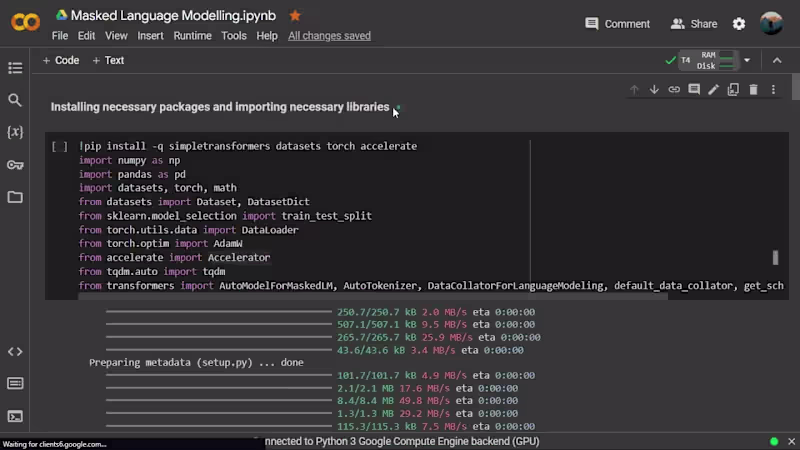Click the code cell horizontal scrollbar
Viewport: 800px width, 450px height.
373,296
